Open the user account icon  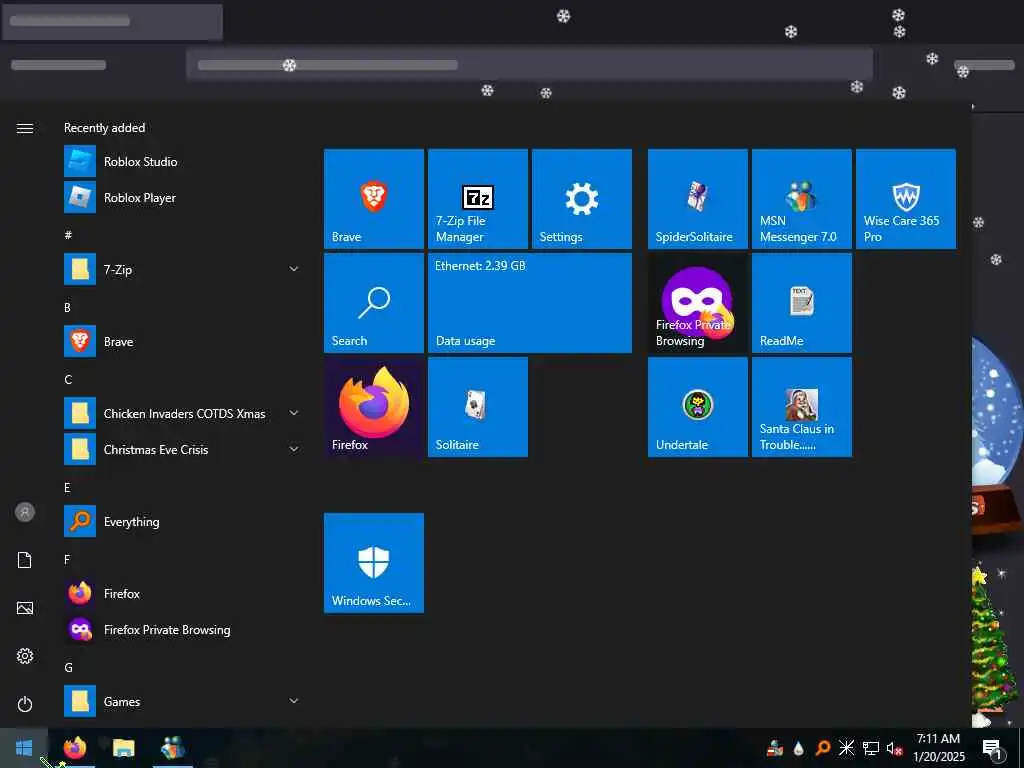click(25, 512)
